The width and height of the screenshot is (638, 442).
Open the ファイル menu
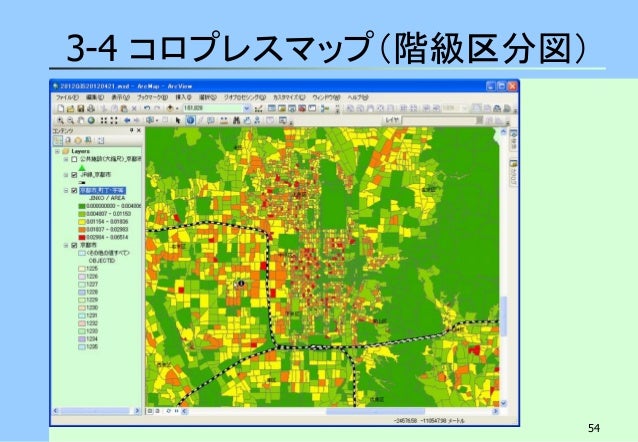(x=67, y=98)
